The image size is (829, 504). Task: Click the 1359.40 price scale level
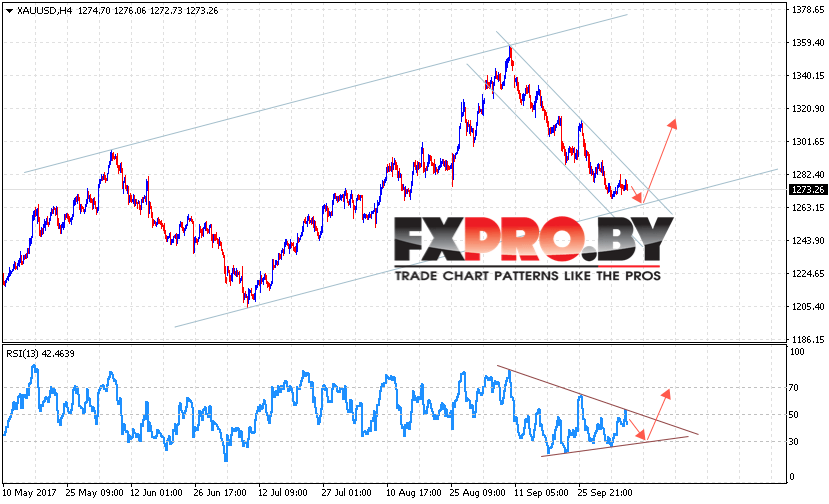pyautogui.click(x=808, y=42)
